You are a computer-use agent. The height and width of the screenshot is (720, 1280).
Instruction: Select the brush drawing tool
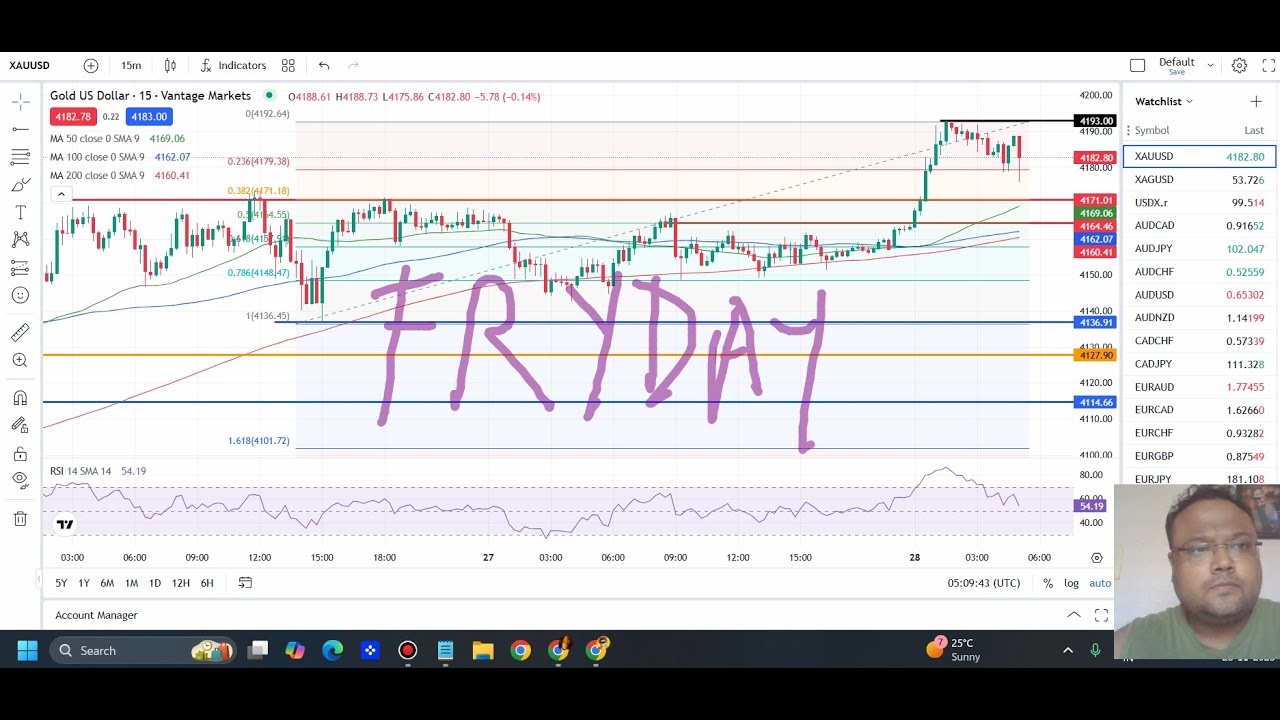(x=20, y=185)
